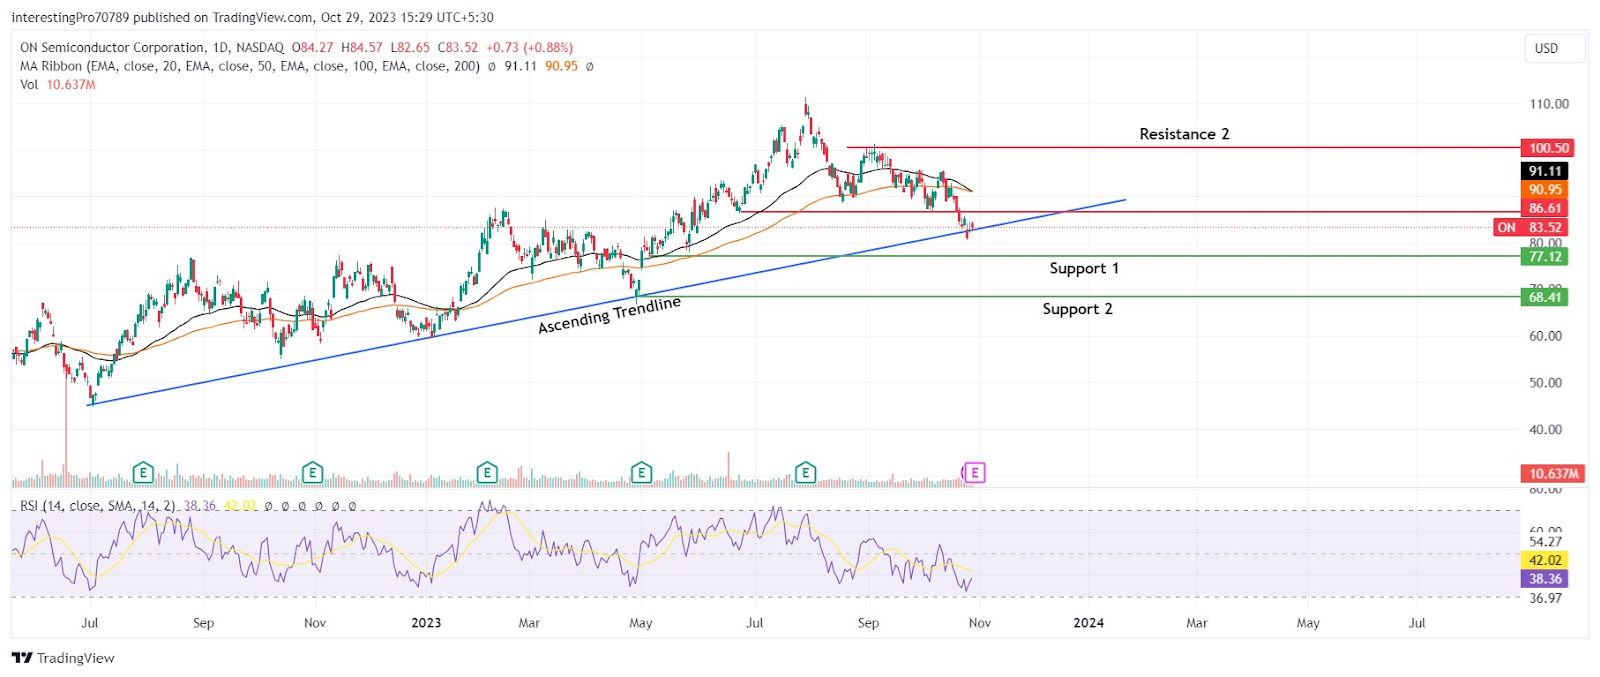
Task: Click the +0.73 (+0.88%) change value
Action: click(530, 47)
